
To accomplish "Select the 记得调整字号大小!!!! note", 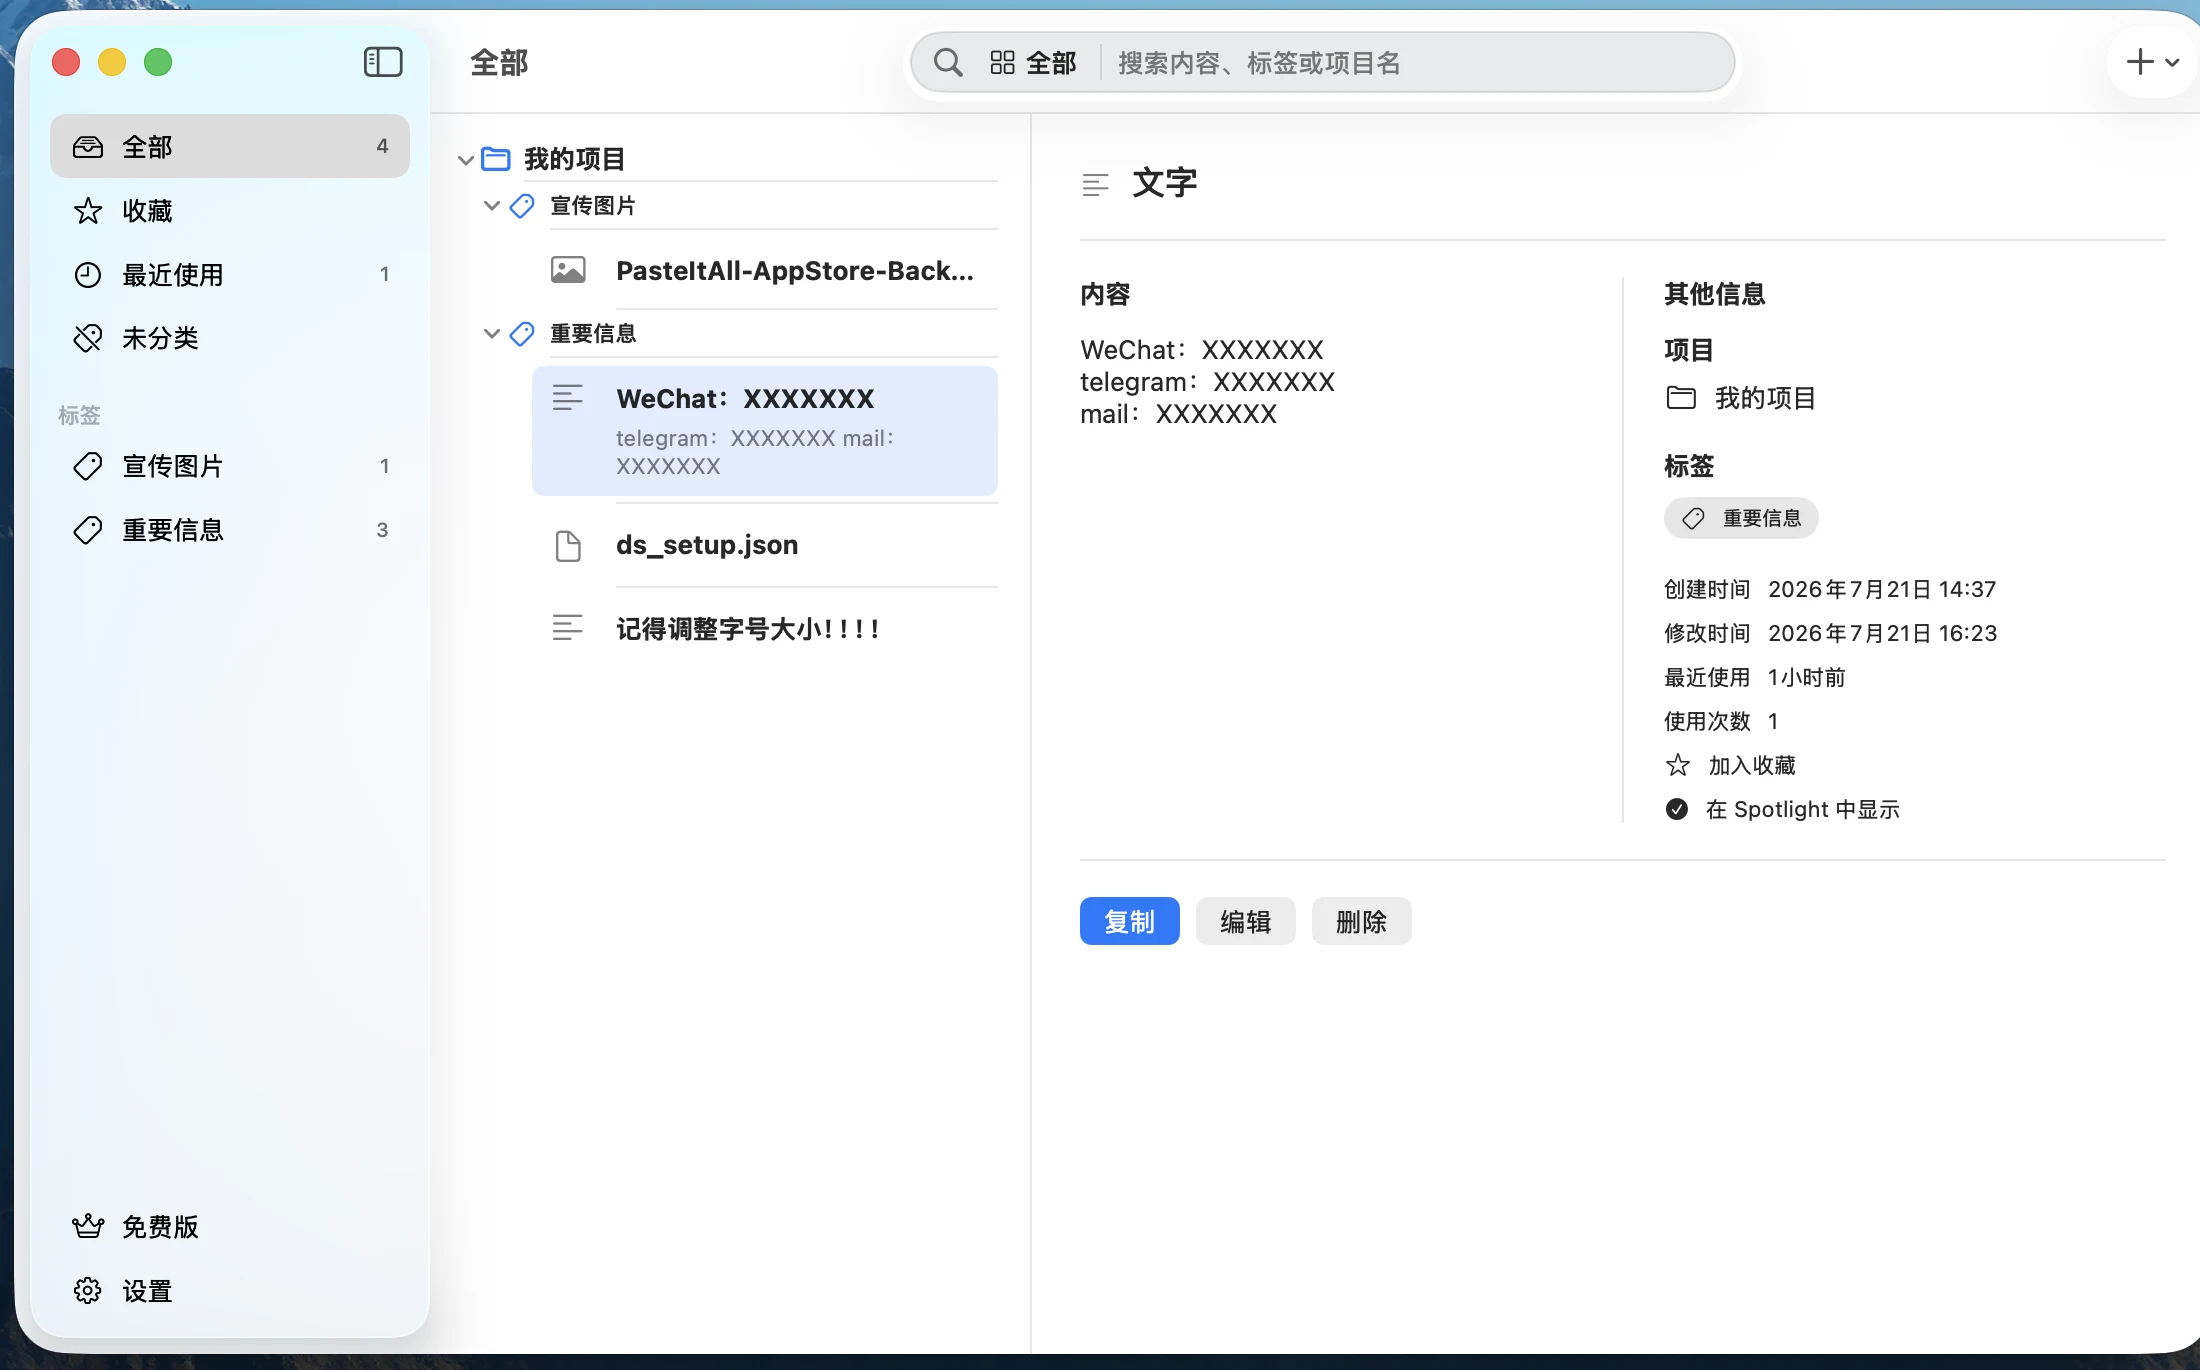I will (x=765, y=628).
